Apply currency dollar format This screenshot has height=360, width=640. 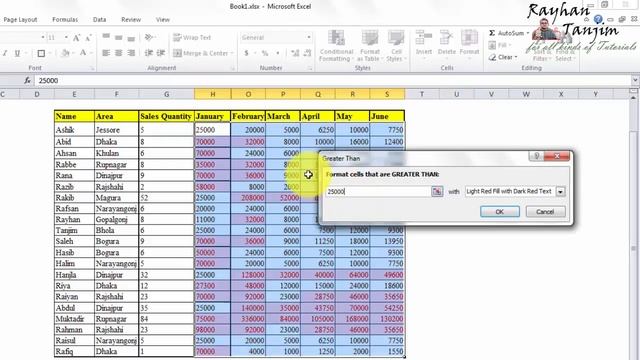(246, 53)
